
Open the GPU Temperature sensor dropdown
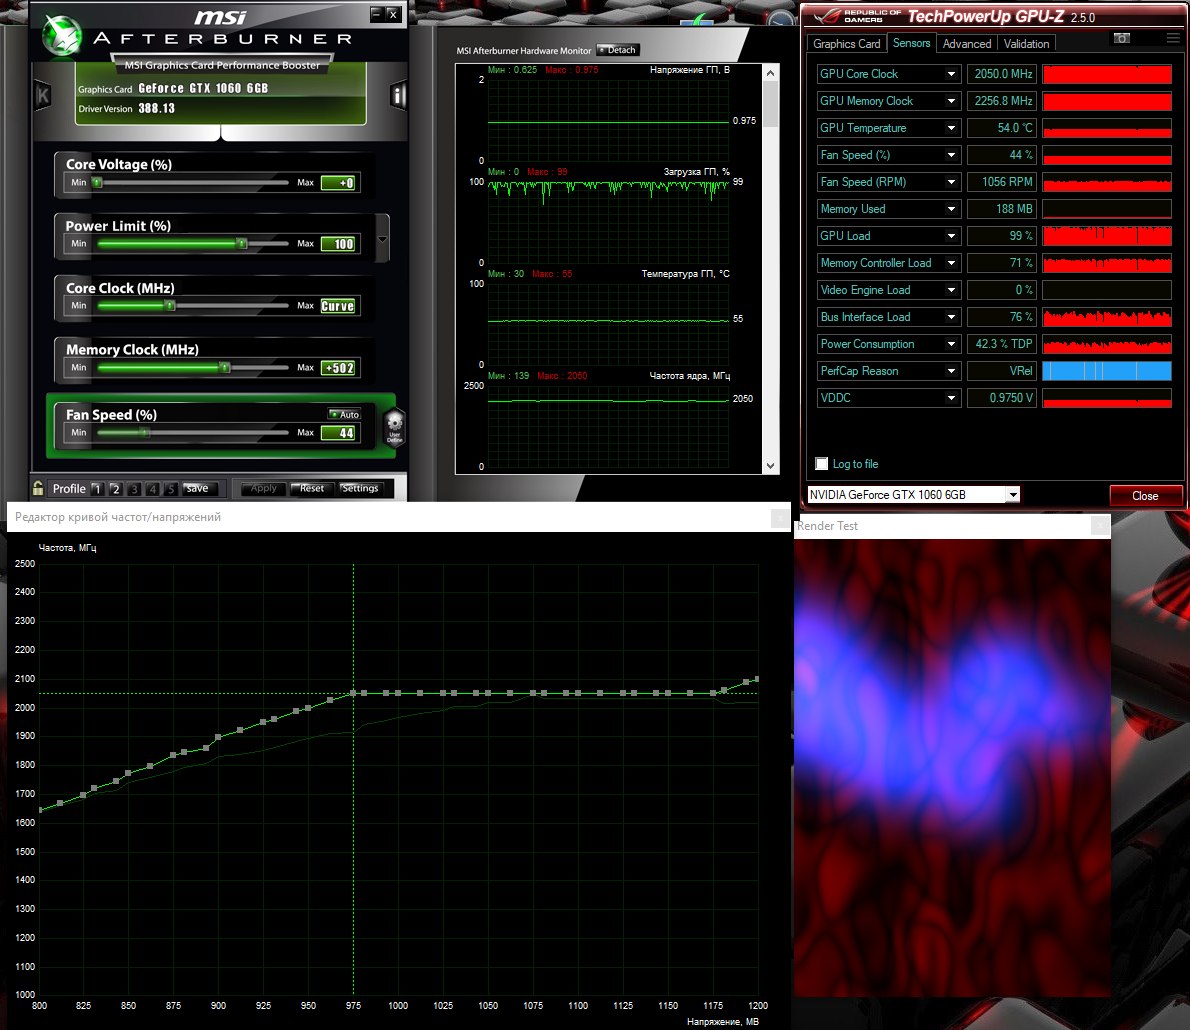[951, 128]
